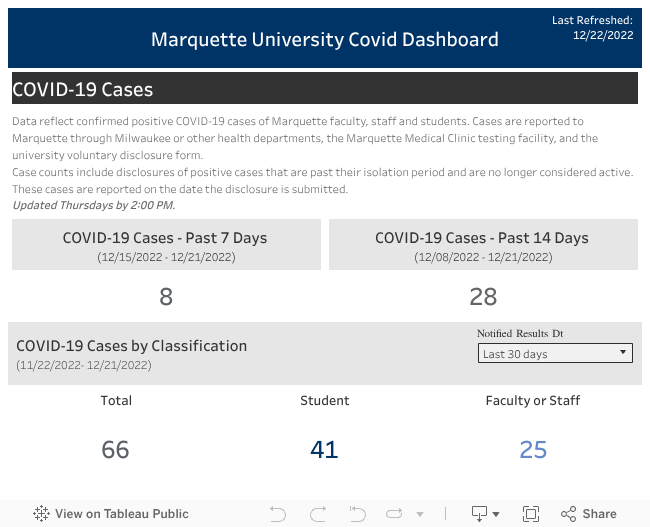Select the Student cases value 41
The image size is (650, 527).
[x=324, y=450]
